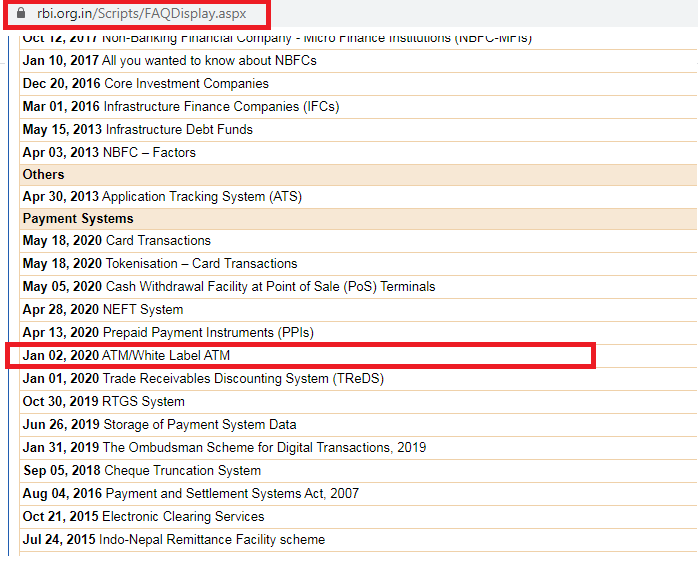Open Storage of Payment System Data FAQ
This screenshot has width=698, height=582.
click(200, 425)
